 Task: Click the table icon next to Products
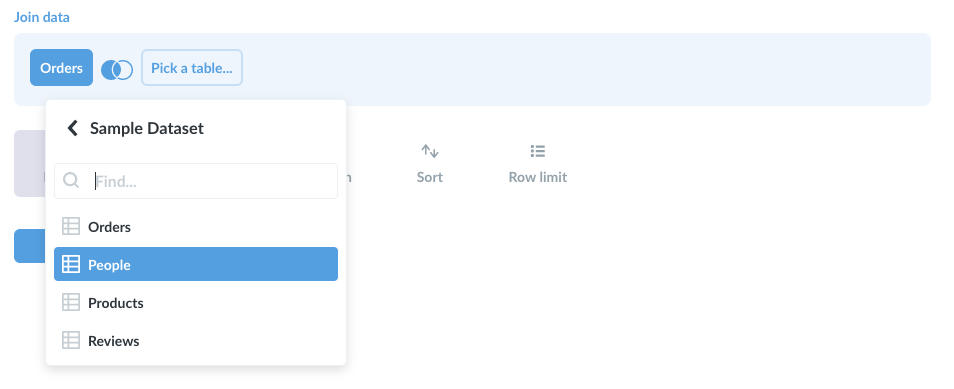(71, 303)
